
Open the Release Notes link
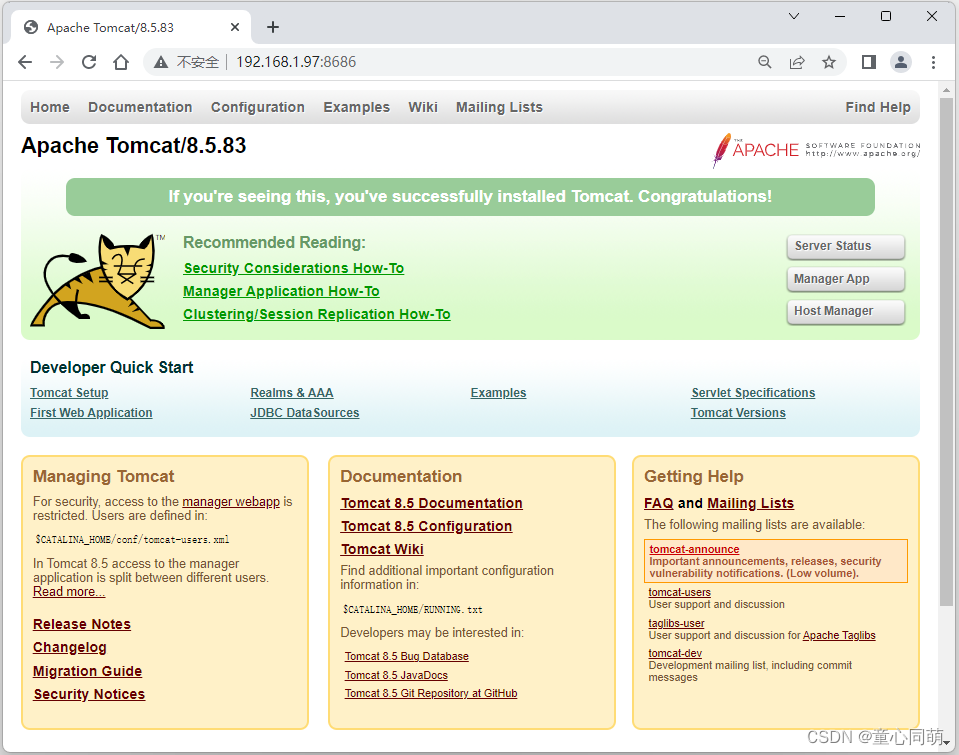(82, 624)
